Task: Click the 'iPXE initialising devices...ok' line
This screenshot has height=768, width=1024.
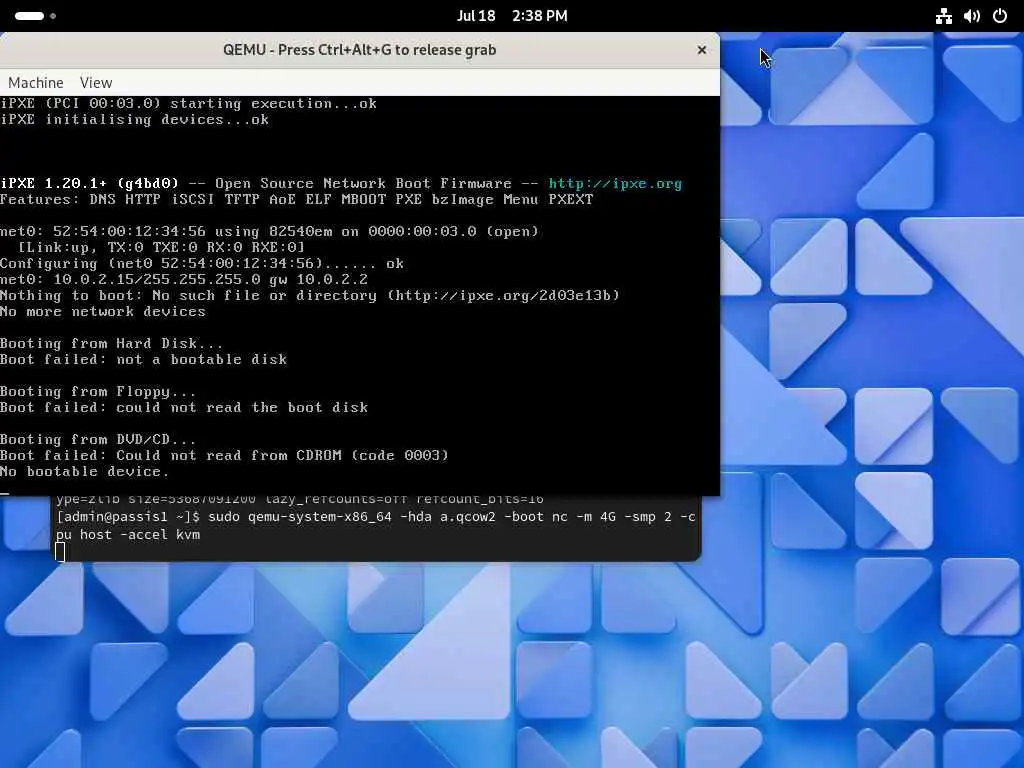Action: 134,120
